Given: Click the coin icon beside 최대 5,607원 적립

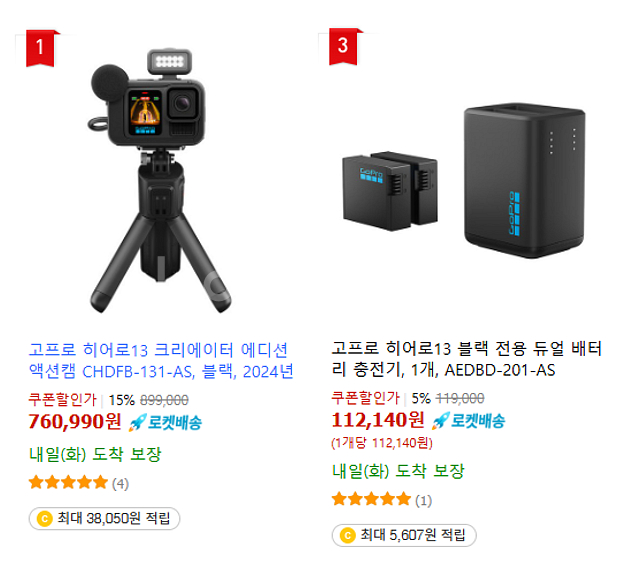Looking at the screenshot, I should point(347,535).
